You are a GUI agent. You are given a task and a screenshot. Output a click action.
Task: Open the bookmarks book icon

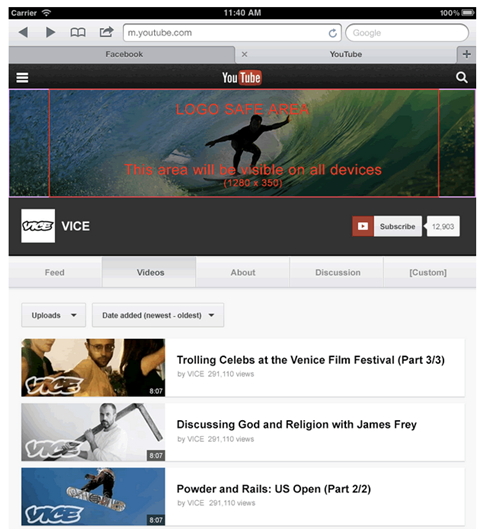coord(77,33)
